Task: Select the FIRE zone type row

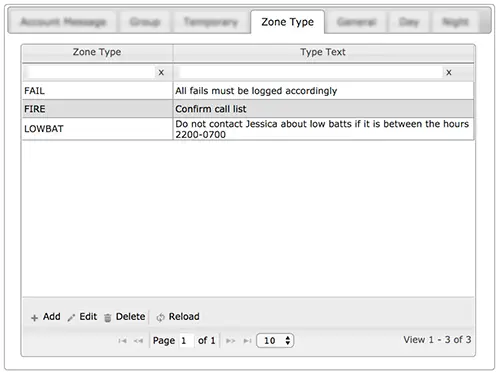Action: click(248, 109)
